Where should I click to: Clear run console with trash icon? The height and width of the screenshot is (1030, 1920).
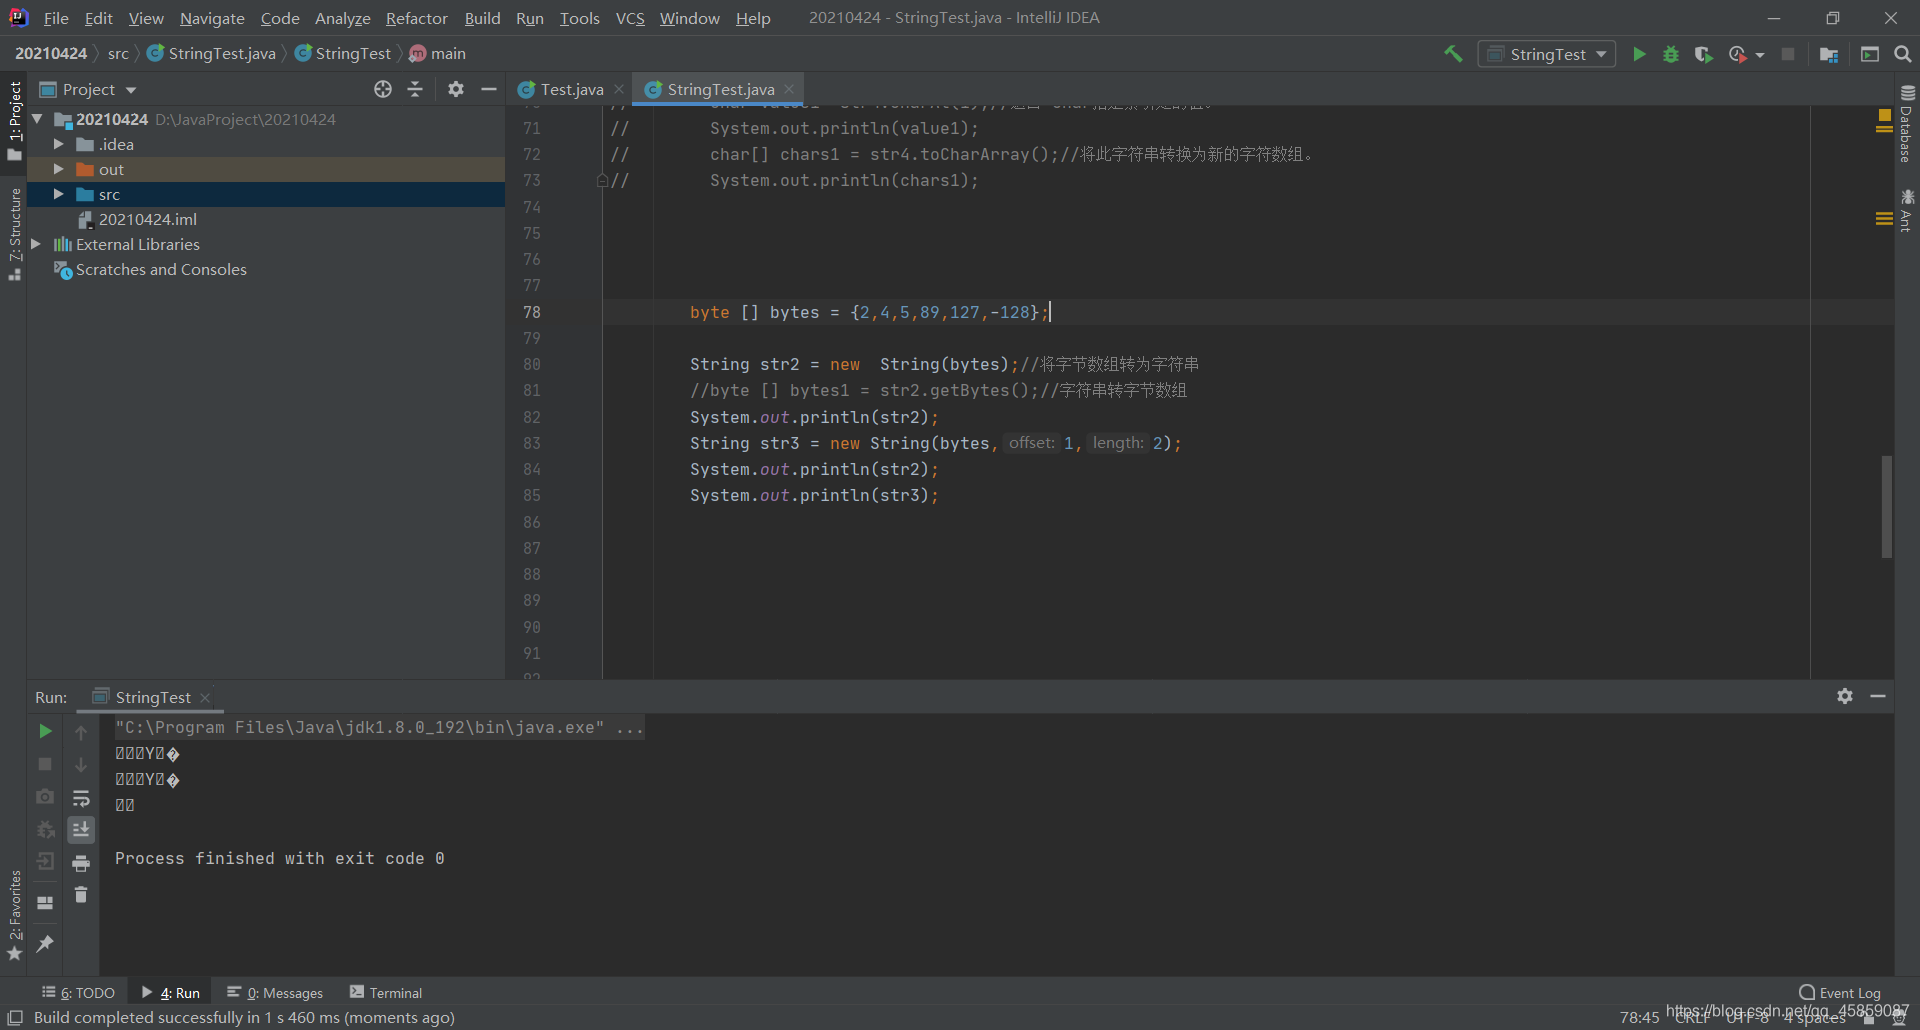[81, 895]
